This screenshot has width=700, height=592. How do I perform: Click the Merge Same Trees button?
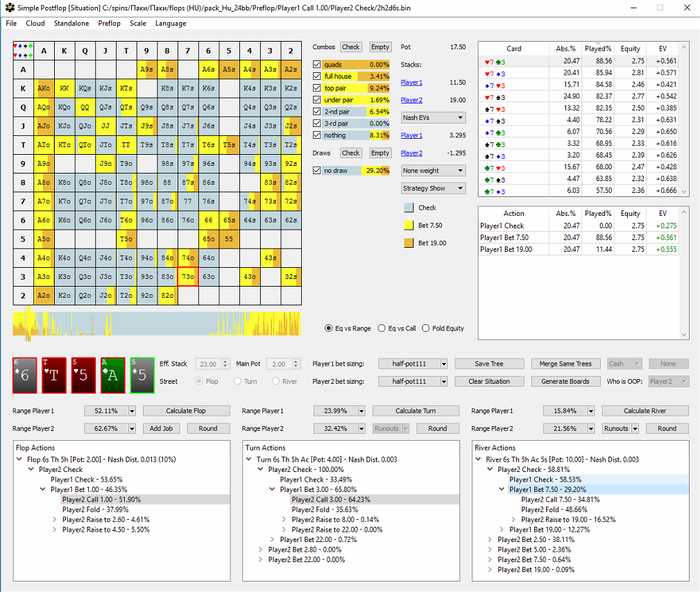pos(566,364)
